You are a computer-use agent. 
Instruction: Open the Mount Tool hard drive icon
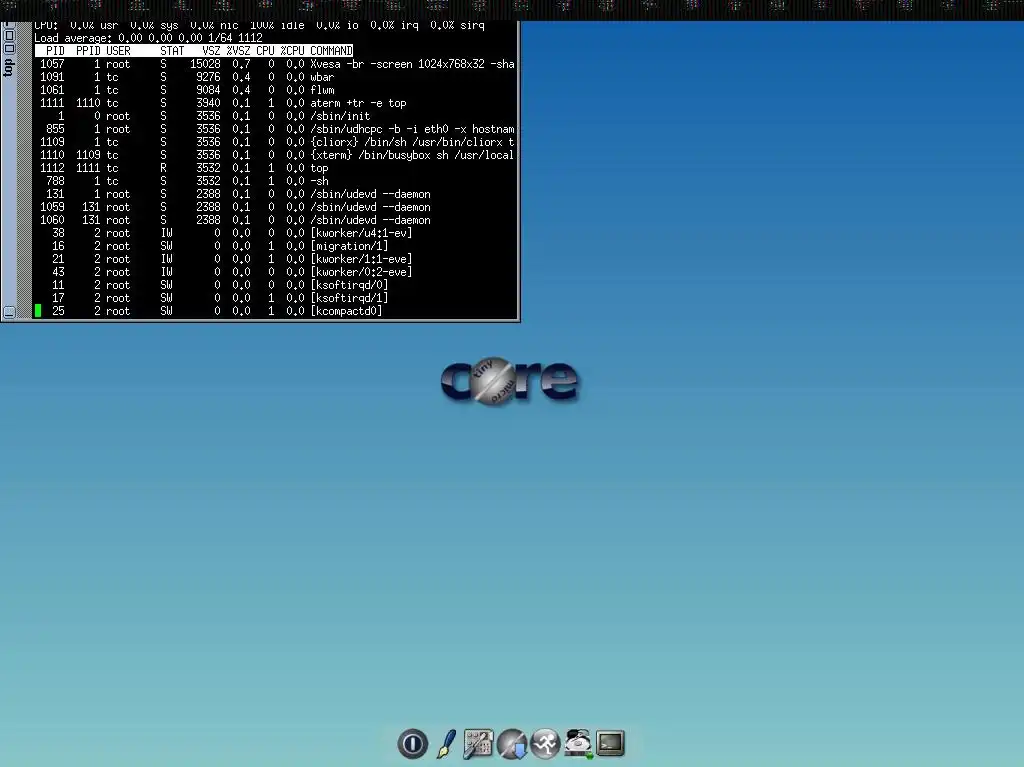(x=578, y=743)
